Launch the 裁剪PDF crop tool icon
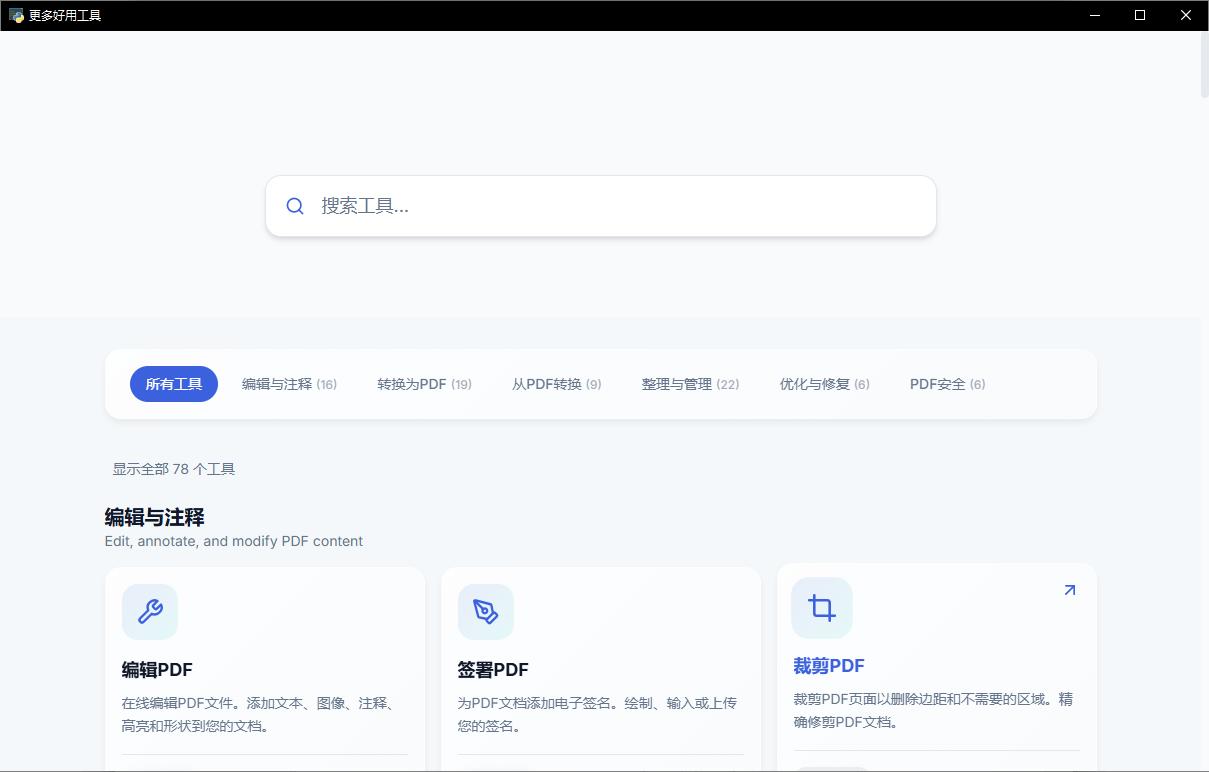This screenshot has width=1209, height=772. point(821,607)
